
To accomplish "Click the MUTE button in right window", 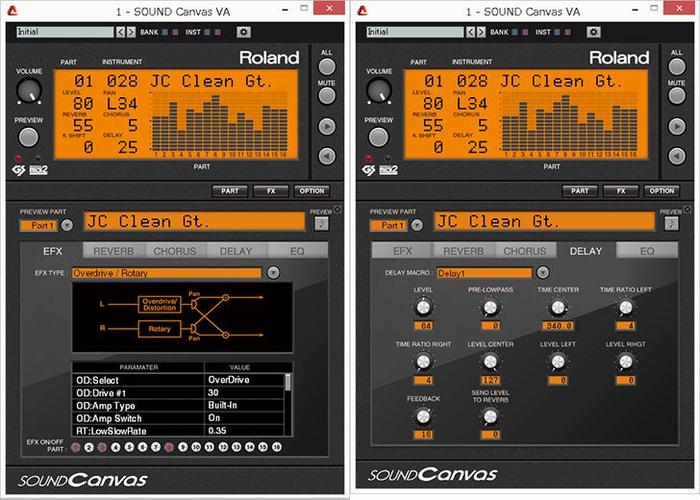I will click(x=677, y=96).
